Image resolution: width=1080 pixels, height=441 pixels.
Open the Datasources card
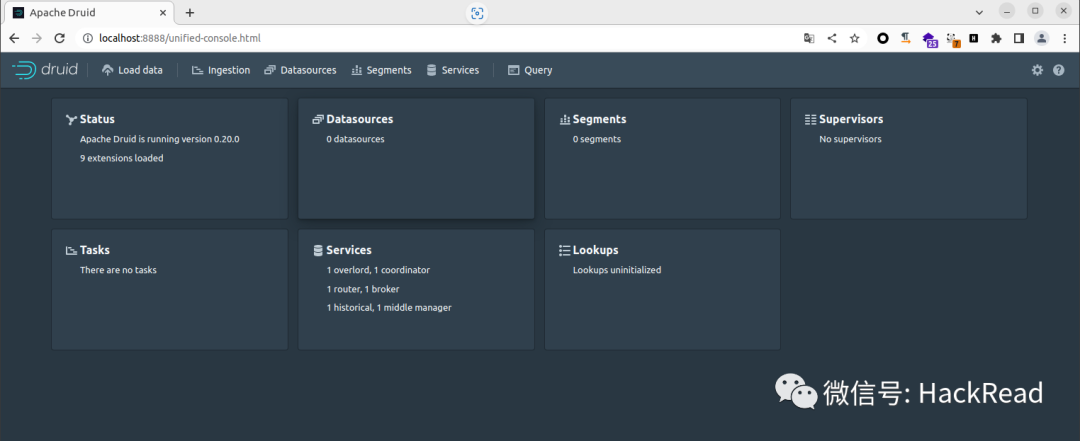pyautogui.click(x=416, y=158)
